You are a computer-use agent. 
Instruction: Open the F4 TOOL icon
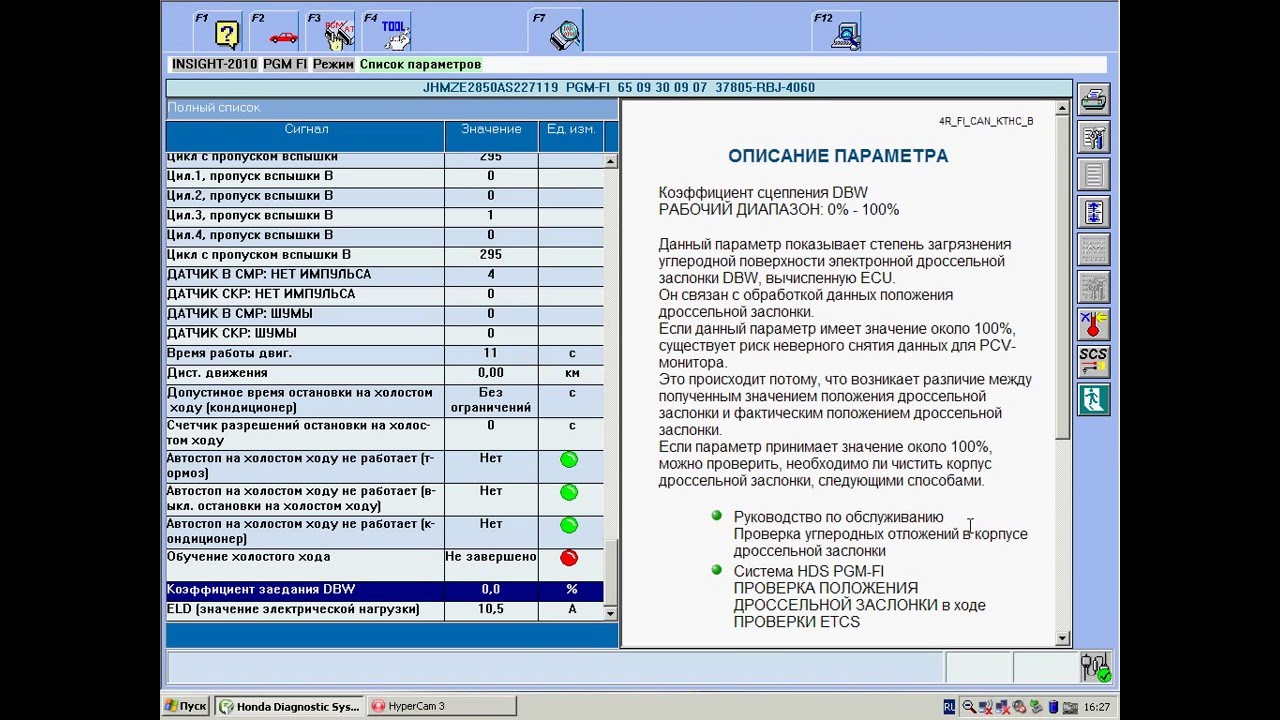click(396, 35)
